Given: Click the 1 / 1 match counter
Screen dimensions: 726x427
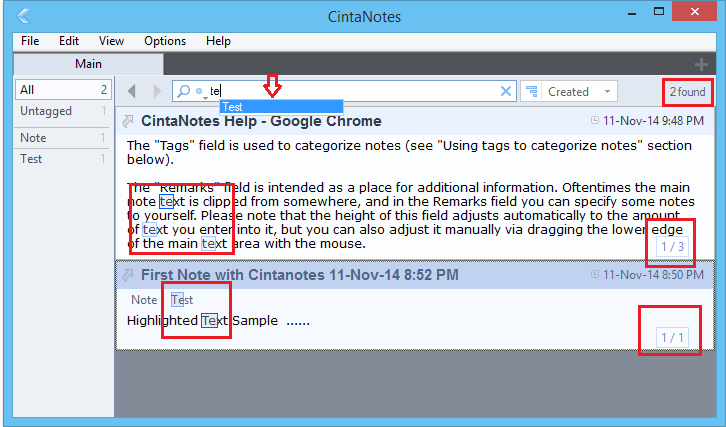Looking at the screenshot, I should click(672, 338).
